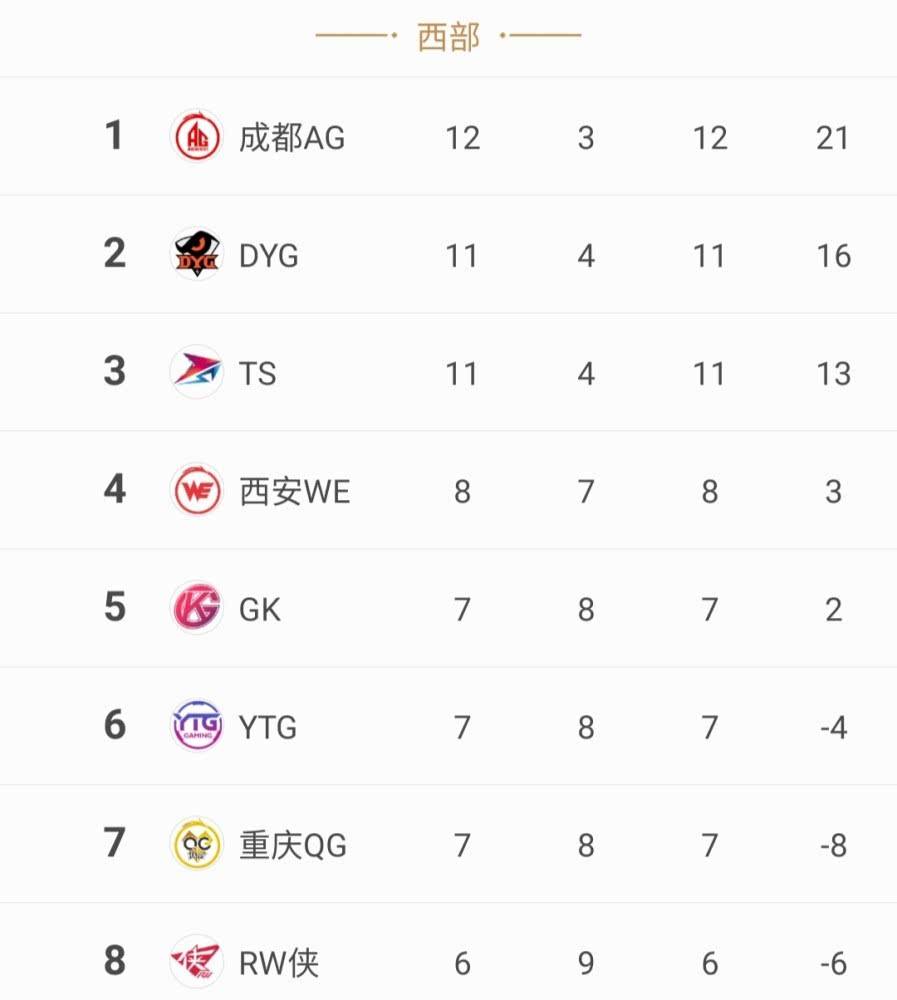This screenshot has width=897, height=1000.
Task: Open the 成都AG team name link
Action: tap(292, 137)
